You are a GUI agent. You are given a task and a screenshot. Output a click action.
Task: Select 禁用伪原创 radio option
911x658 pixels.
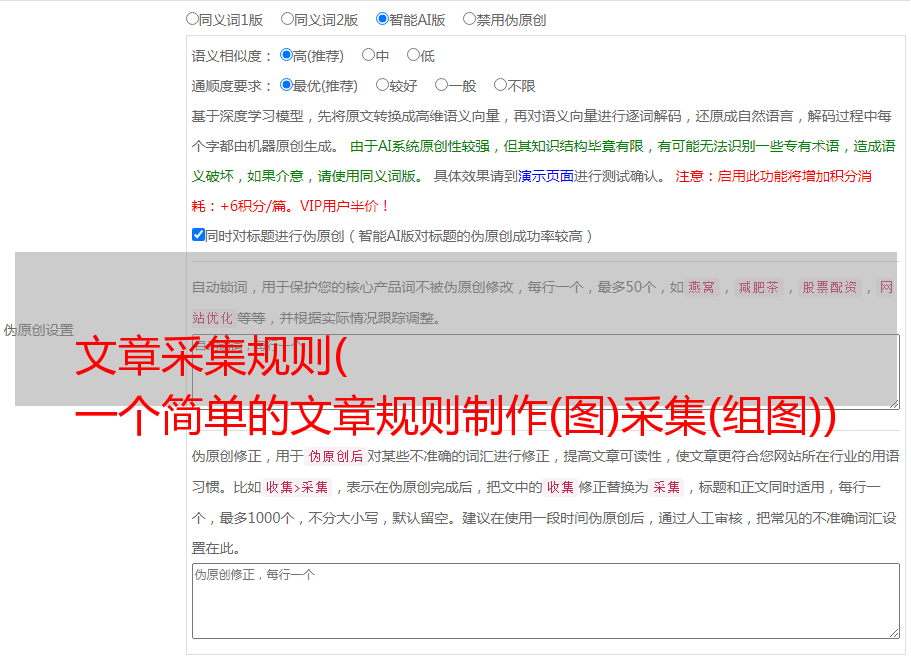(469, 19)
